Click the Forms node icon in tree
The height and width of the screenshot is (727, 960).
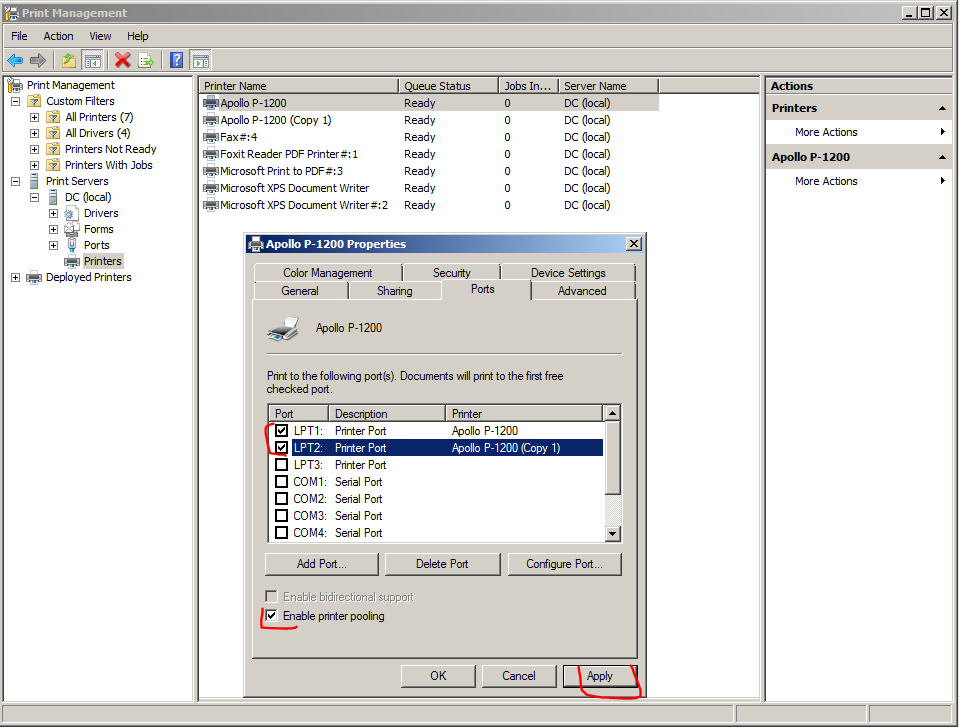pos(72,229)
